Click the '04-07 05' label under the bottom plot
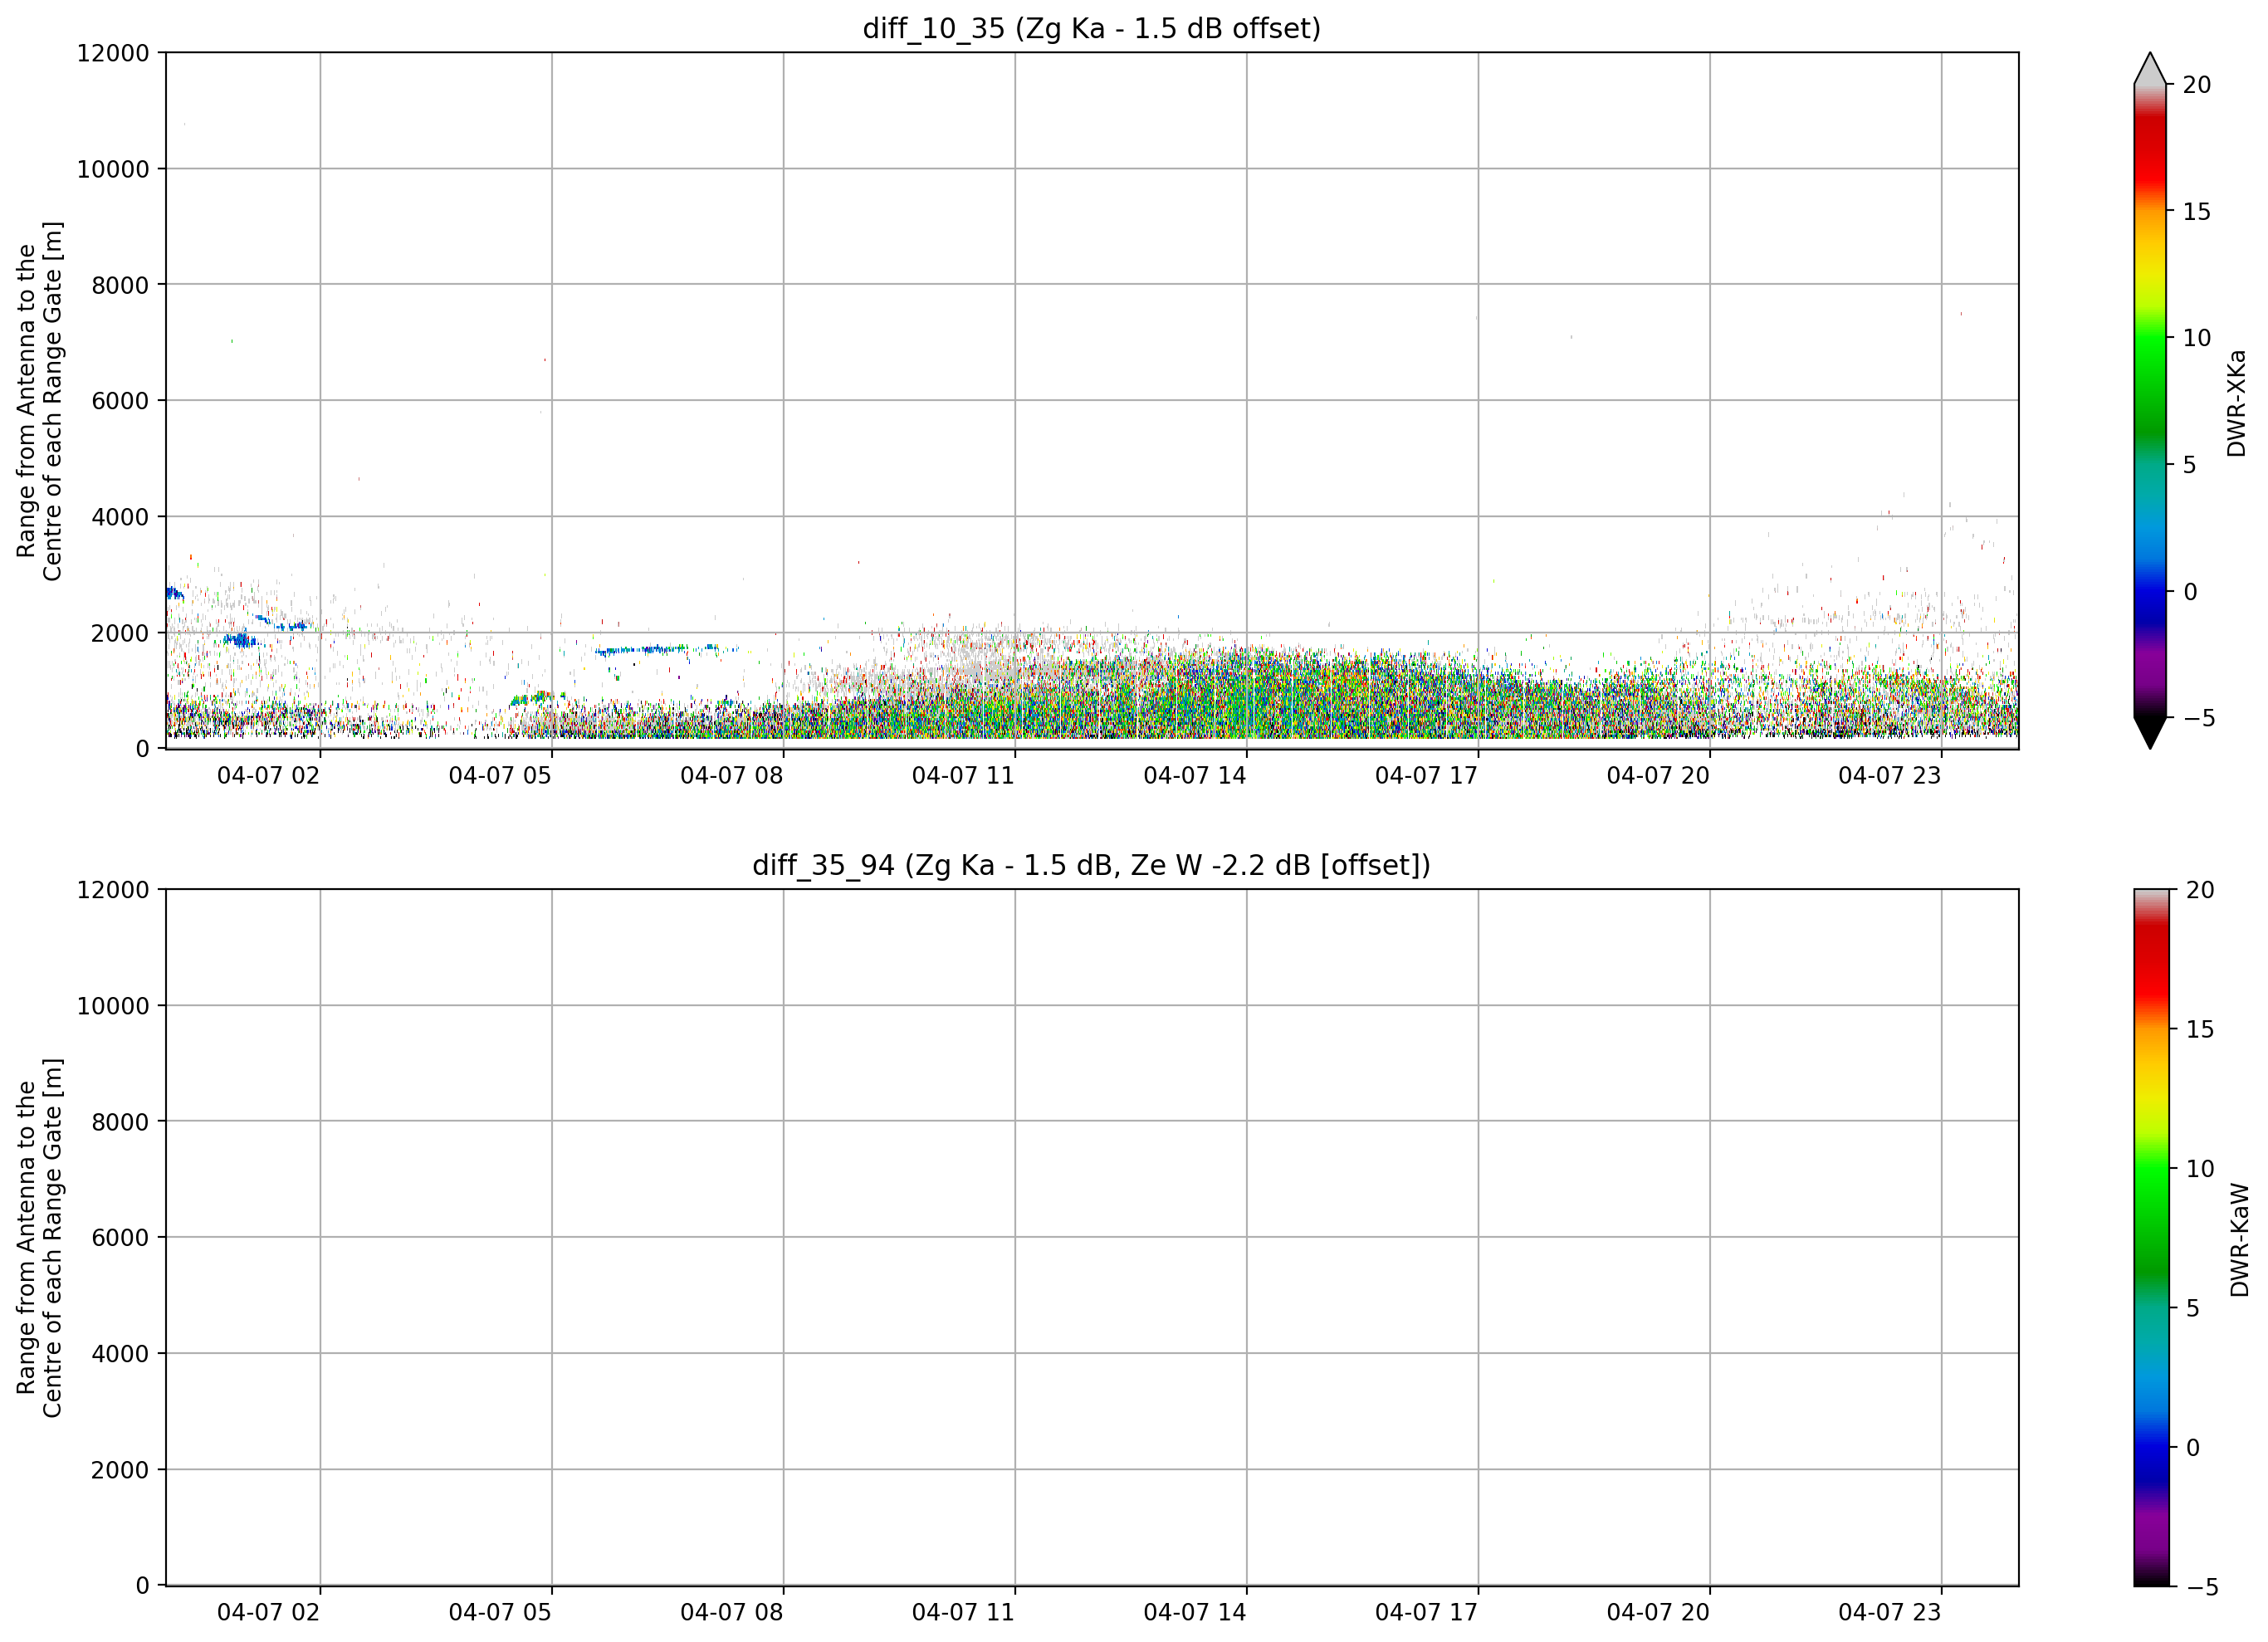 500,1613
